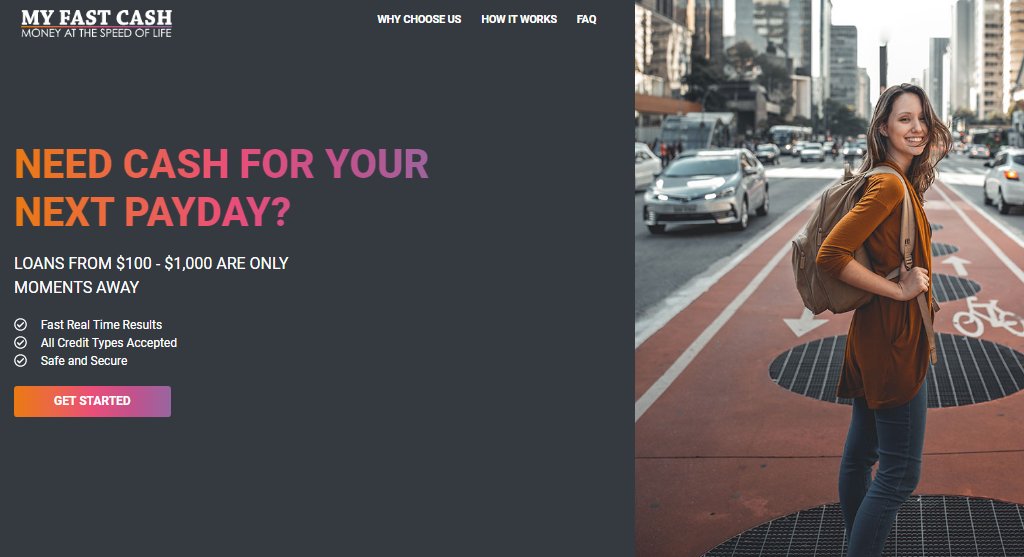Click checkmark icon beside Safe and Secure

[x=21, y=360]
